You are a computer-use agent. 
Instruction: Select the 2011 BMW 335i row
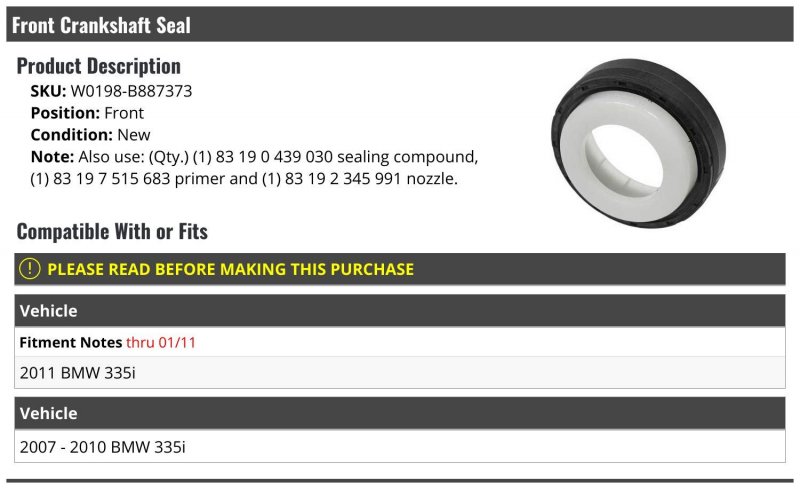tap(399, 373)
